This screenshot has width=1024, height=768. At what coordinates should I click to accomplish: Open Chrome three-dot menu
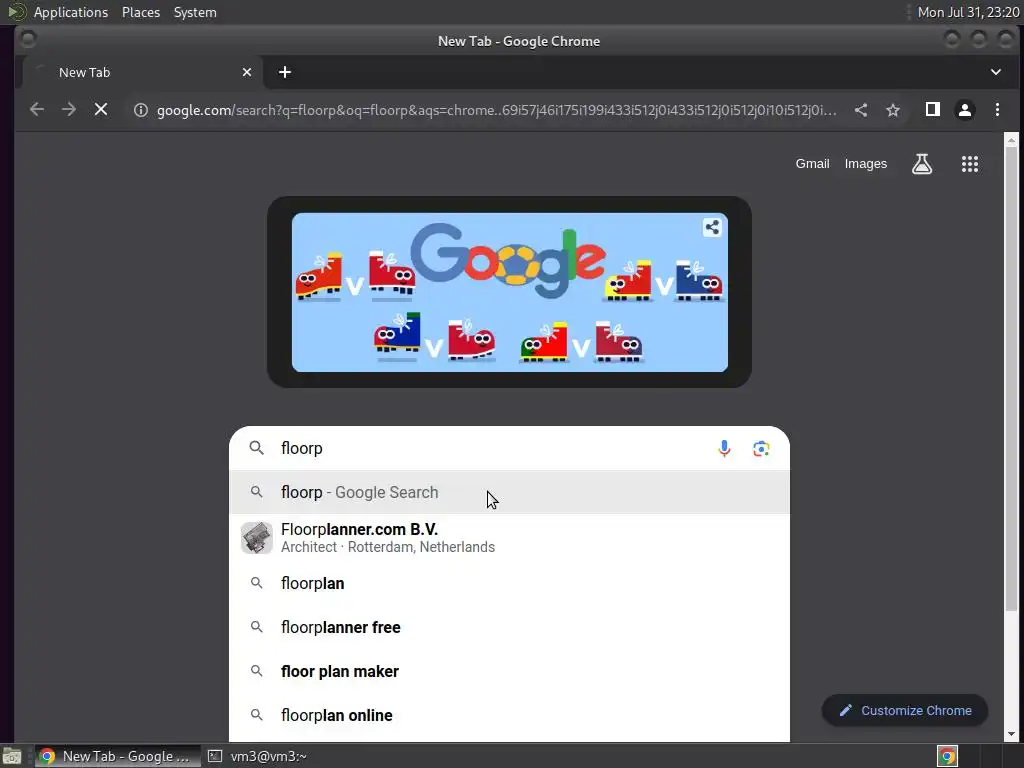[997, 110]
